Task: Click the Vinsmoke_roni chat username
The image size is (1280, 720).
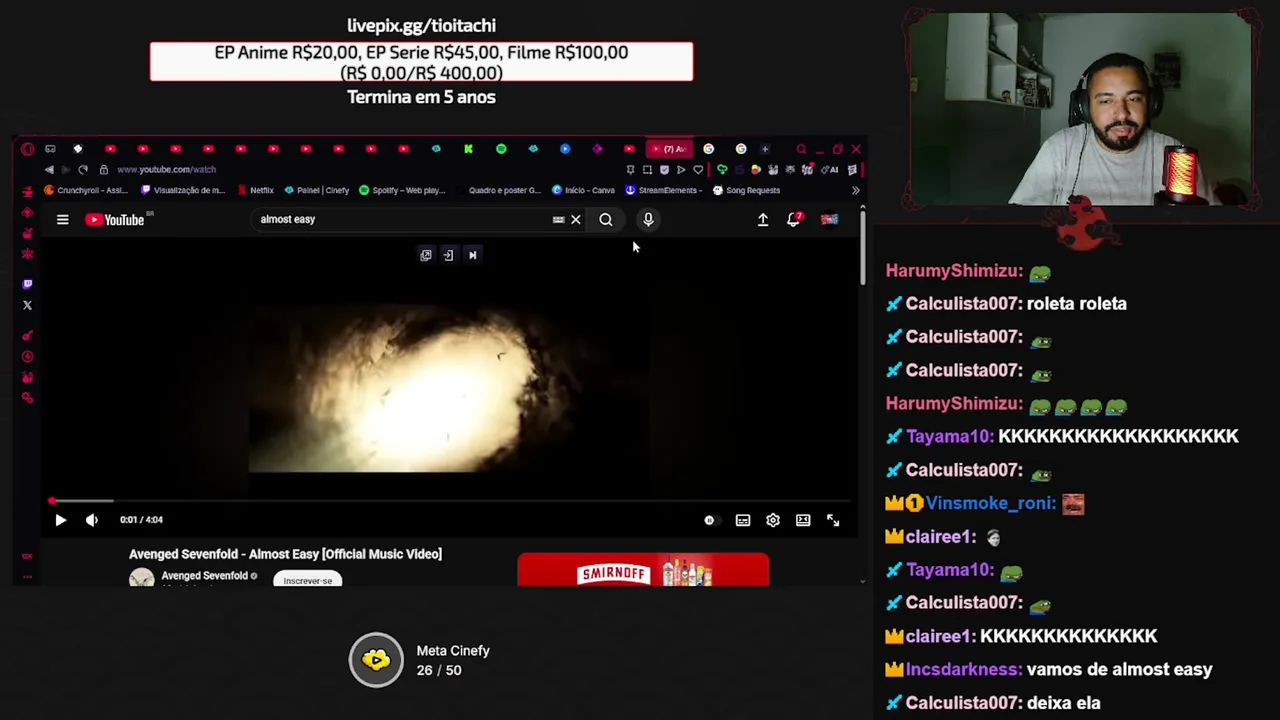Action: (x=990, y=503)
